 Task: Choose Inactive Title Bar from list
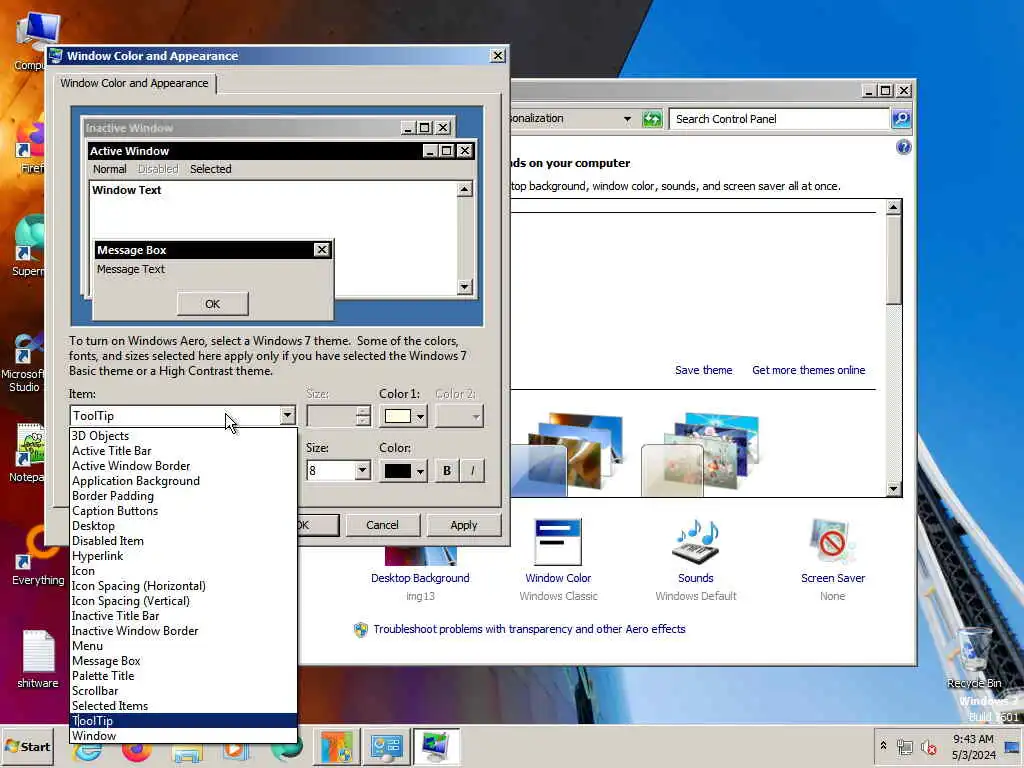(x=183, y=616)
